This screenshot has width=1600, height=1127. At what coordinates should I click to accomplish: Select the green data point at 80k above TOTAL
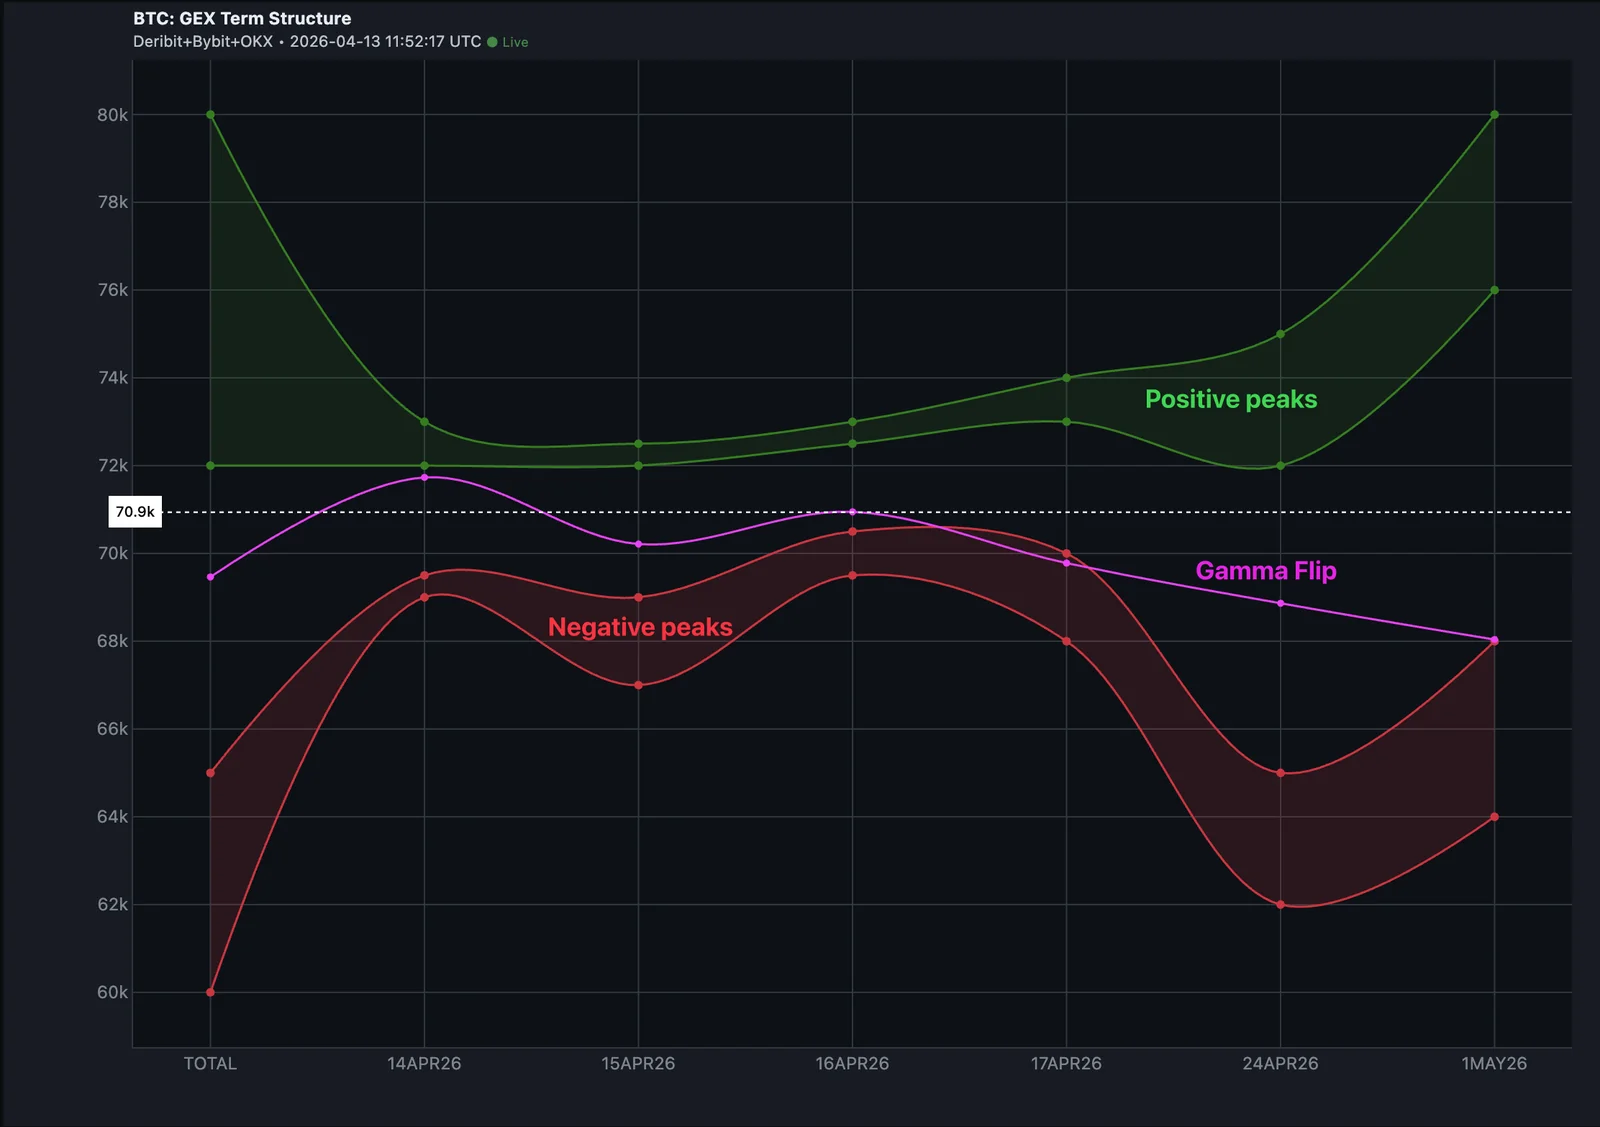[210, 113]
